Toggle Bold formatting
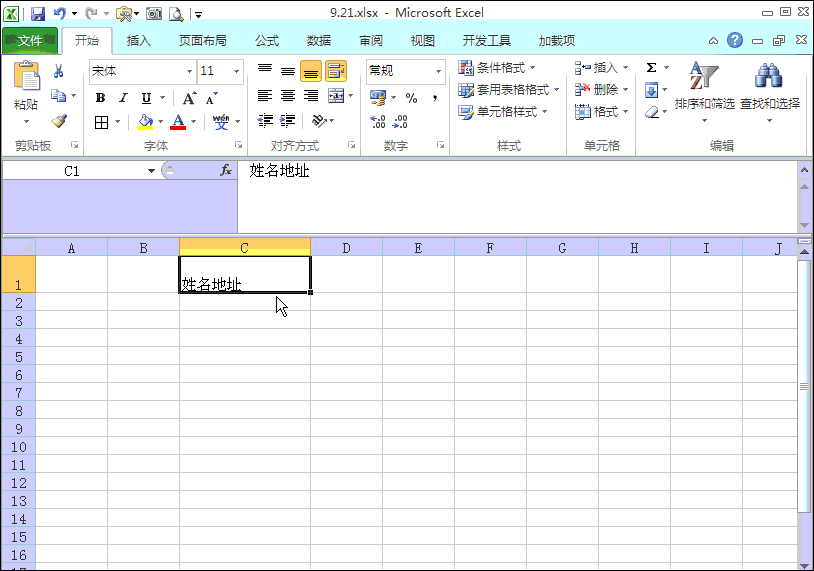Screen dimensions: 814x571 (x=100, y=98)
